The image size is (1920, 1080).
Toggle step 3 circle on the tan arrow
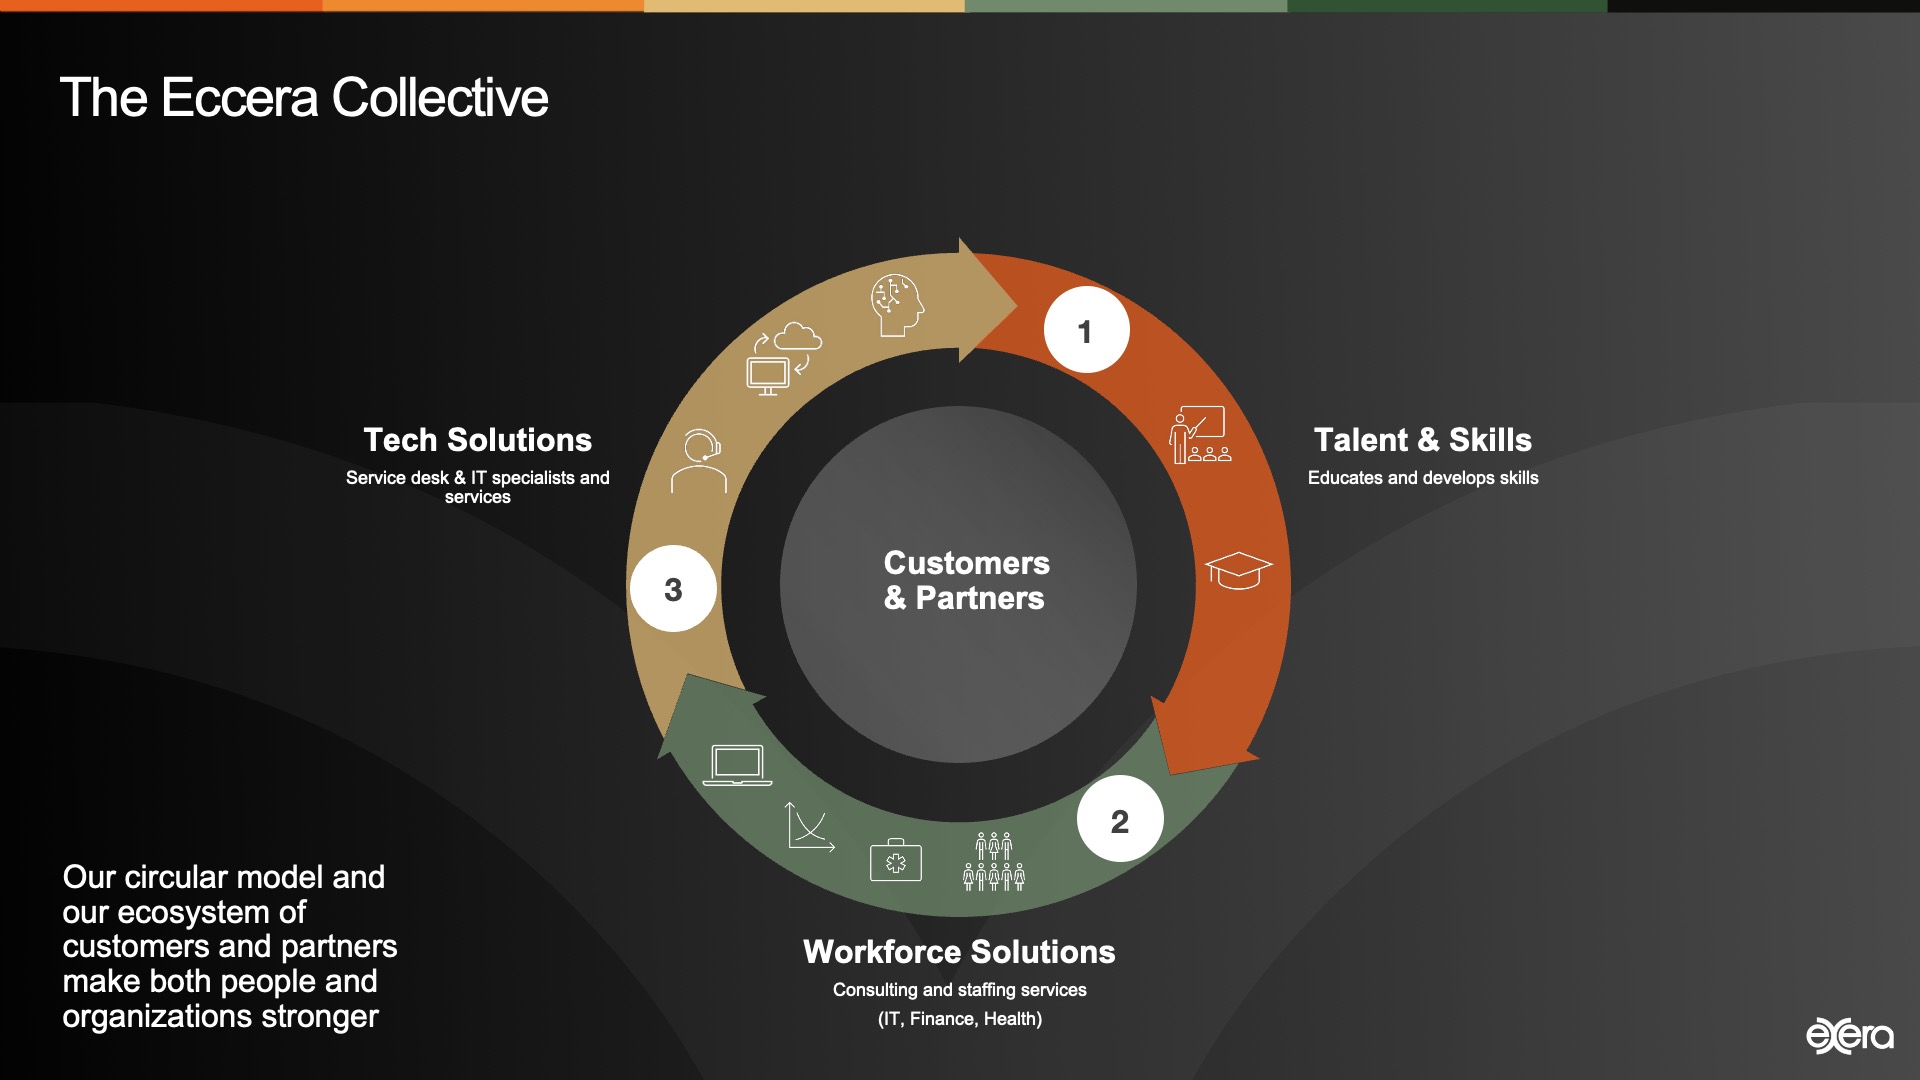point(674,588)
